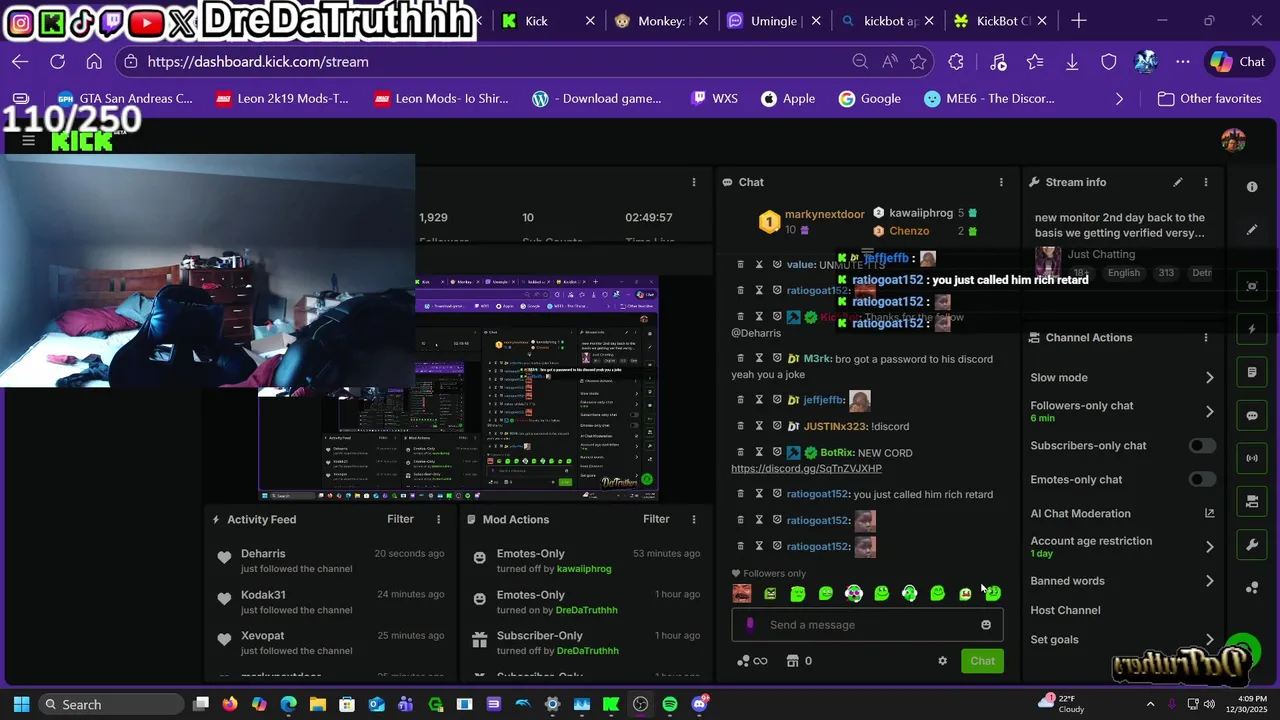Click the taskbar Search box
The width and height of the screenshot is (1280, 720).
tap(112, 704)
